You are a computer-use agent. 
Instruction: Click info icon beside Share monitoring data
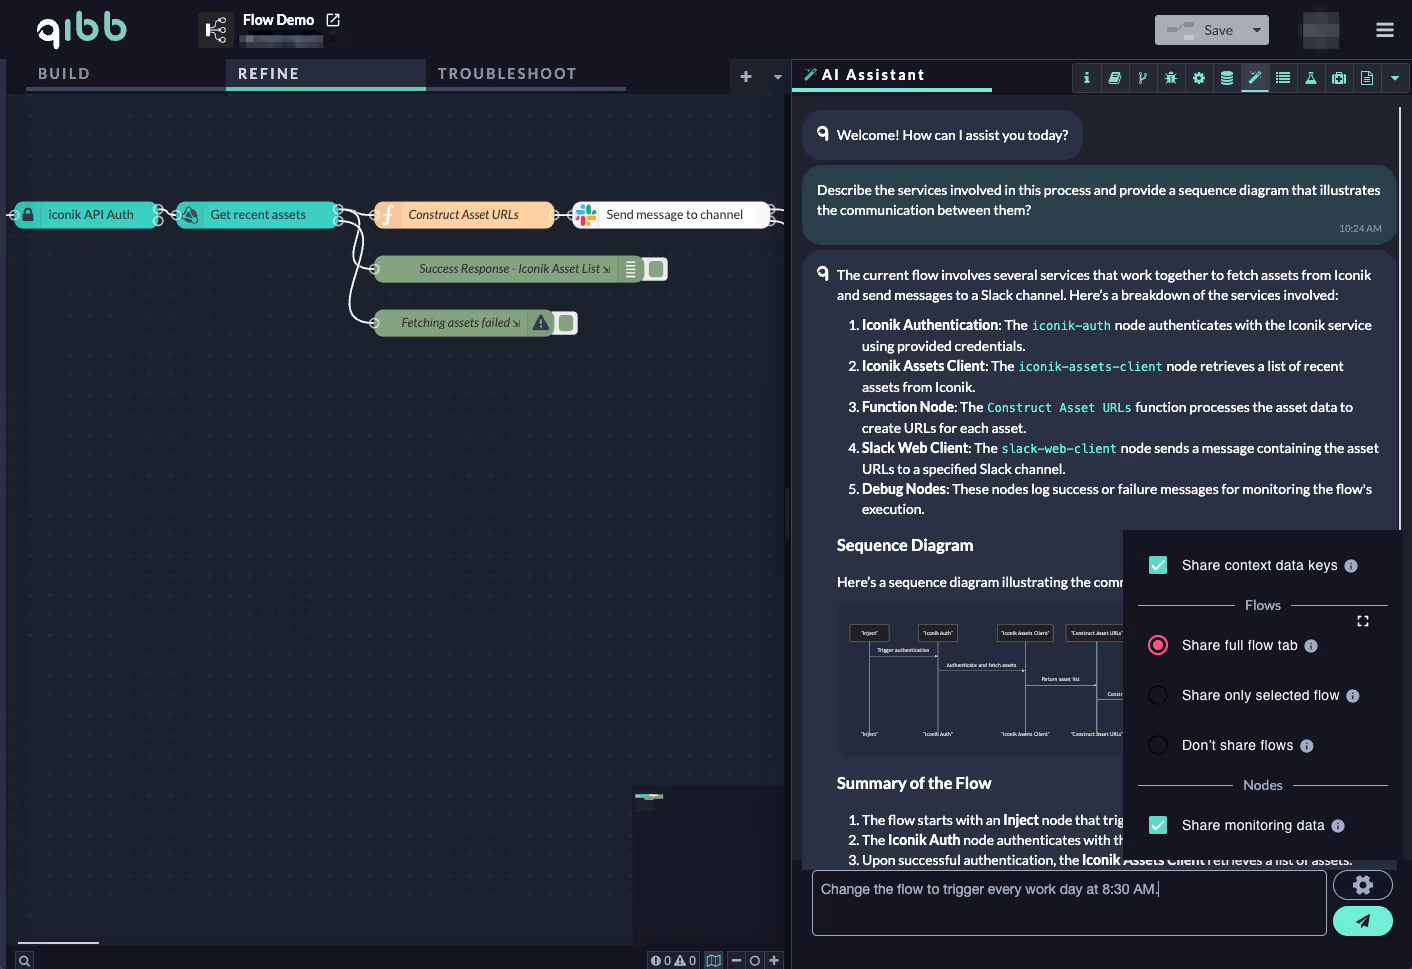(1338, 826)
